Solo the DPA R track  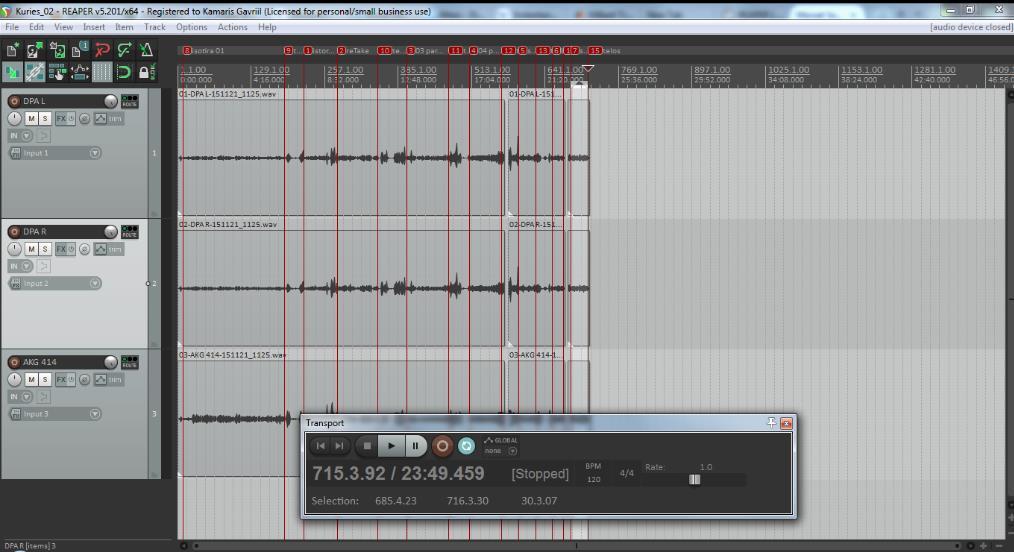pos(45,249)
